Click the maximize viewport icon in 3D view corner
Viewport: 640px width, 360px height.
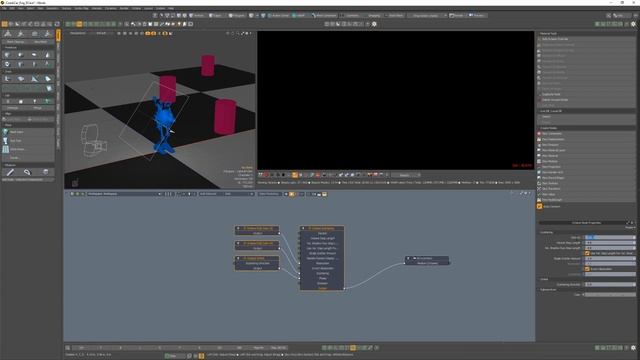click(242, 33)
